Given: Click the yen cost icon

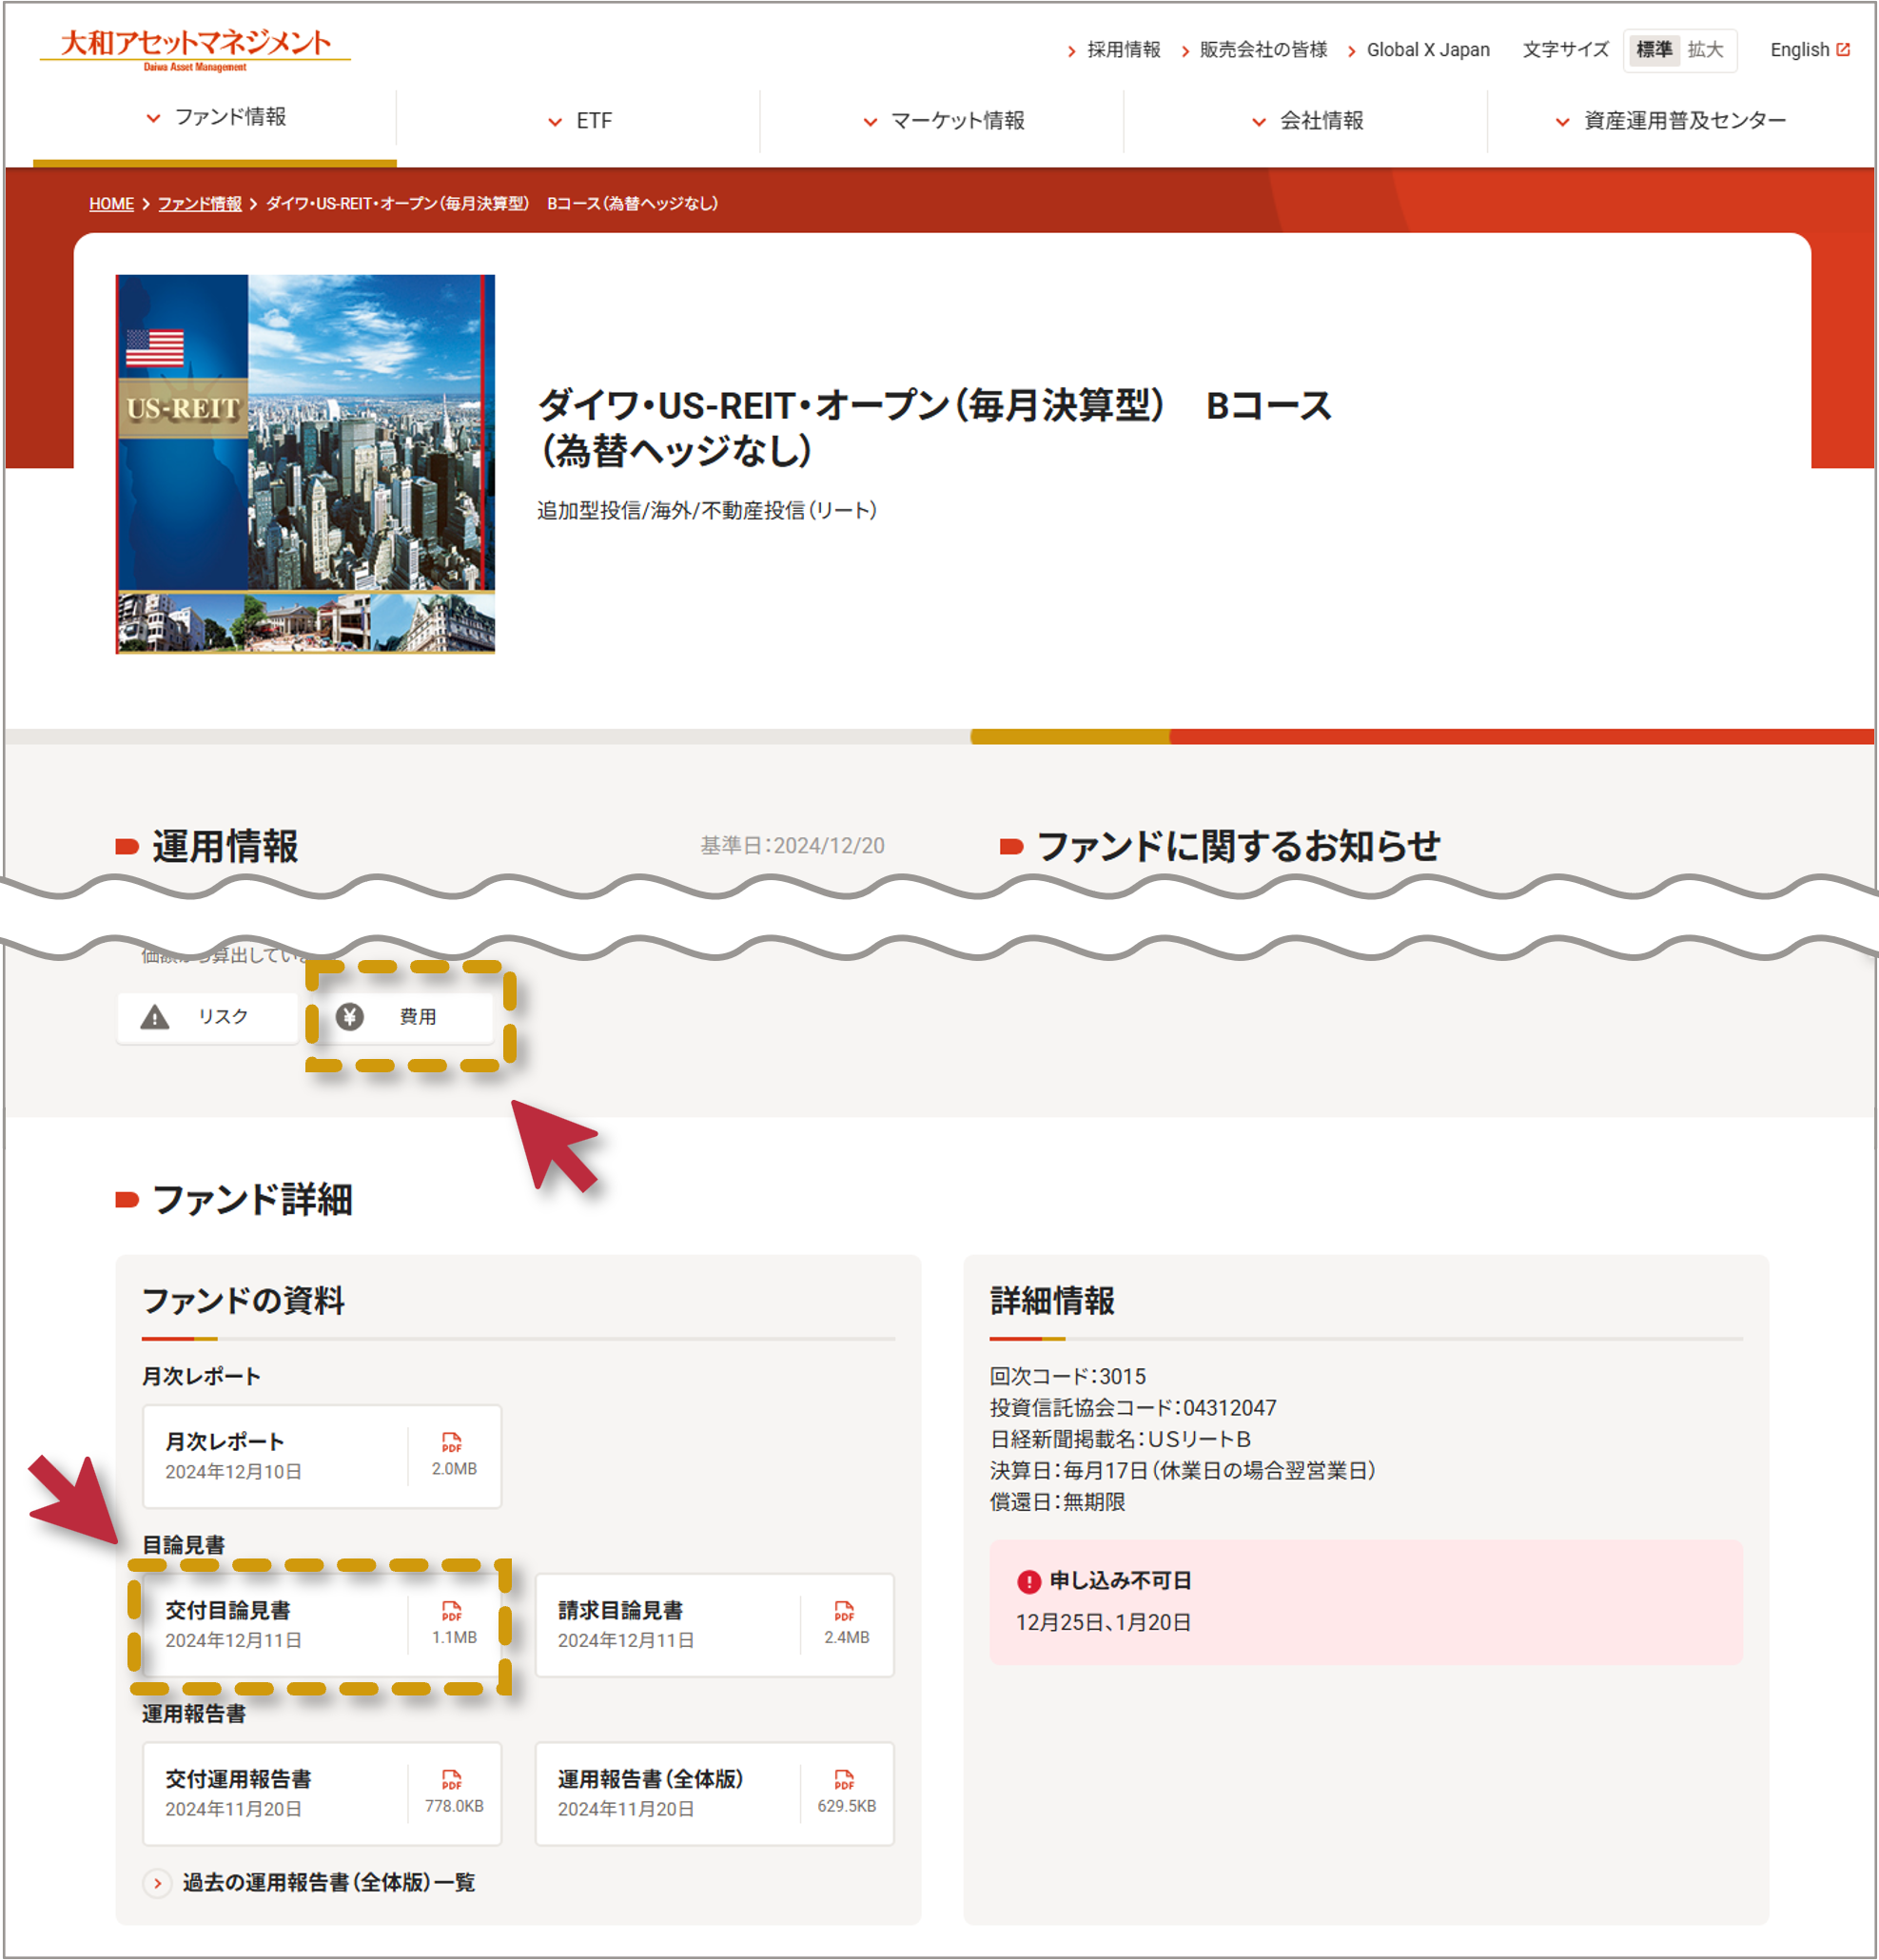Looking at the screenshot, I should tap(349, 1017).
